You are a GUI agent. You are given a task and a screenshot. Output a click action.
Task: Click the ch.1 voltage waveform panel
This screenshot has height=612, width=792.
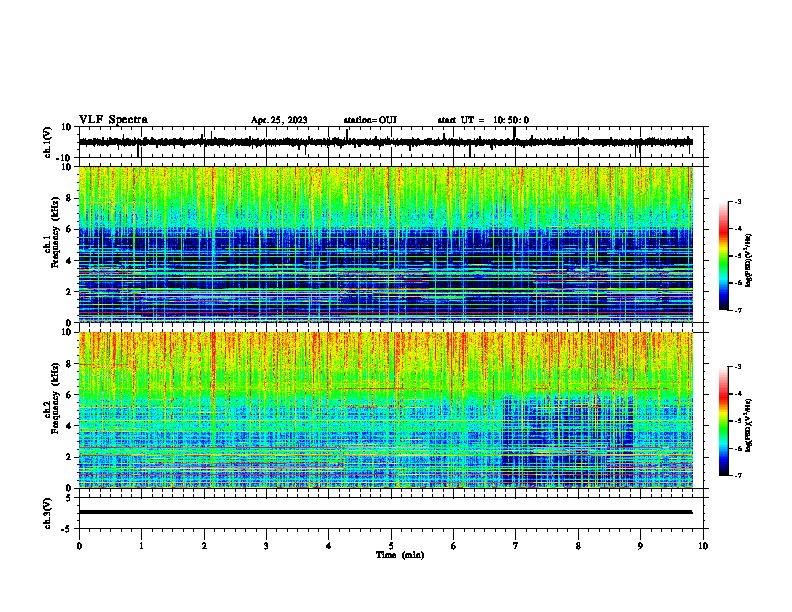391,142
